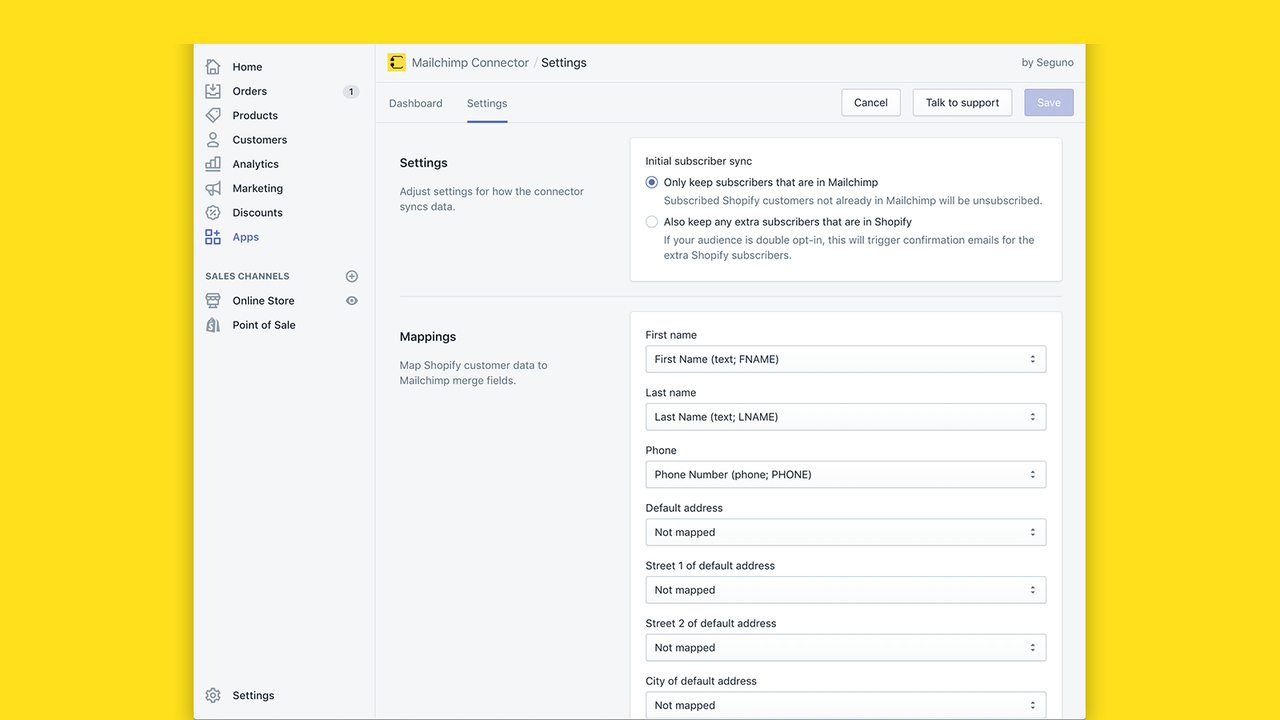Click the Home house icon
1280x720 pixels.
pyautogui.click(x=213, y=67)
